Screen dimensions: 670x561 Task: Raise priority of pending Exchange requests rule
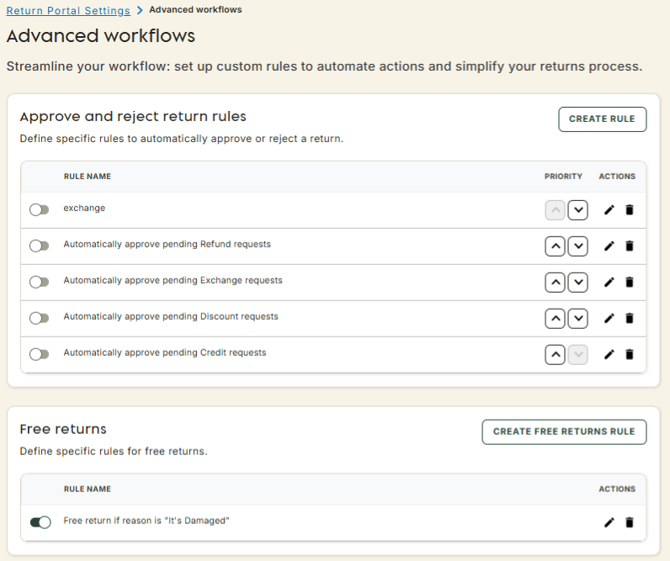[555, 282]
